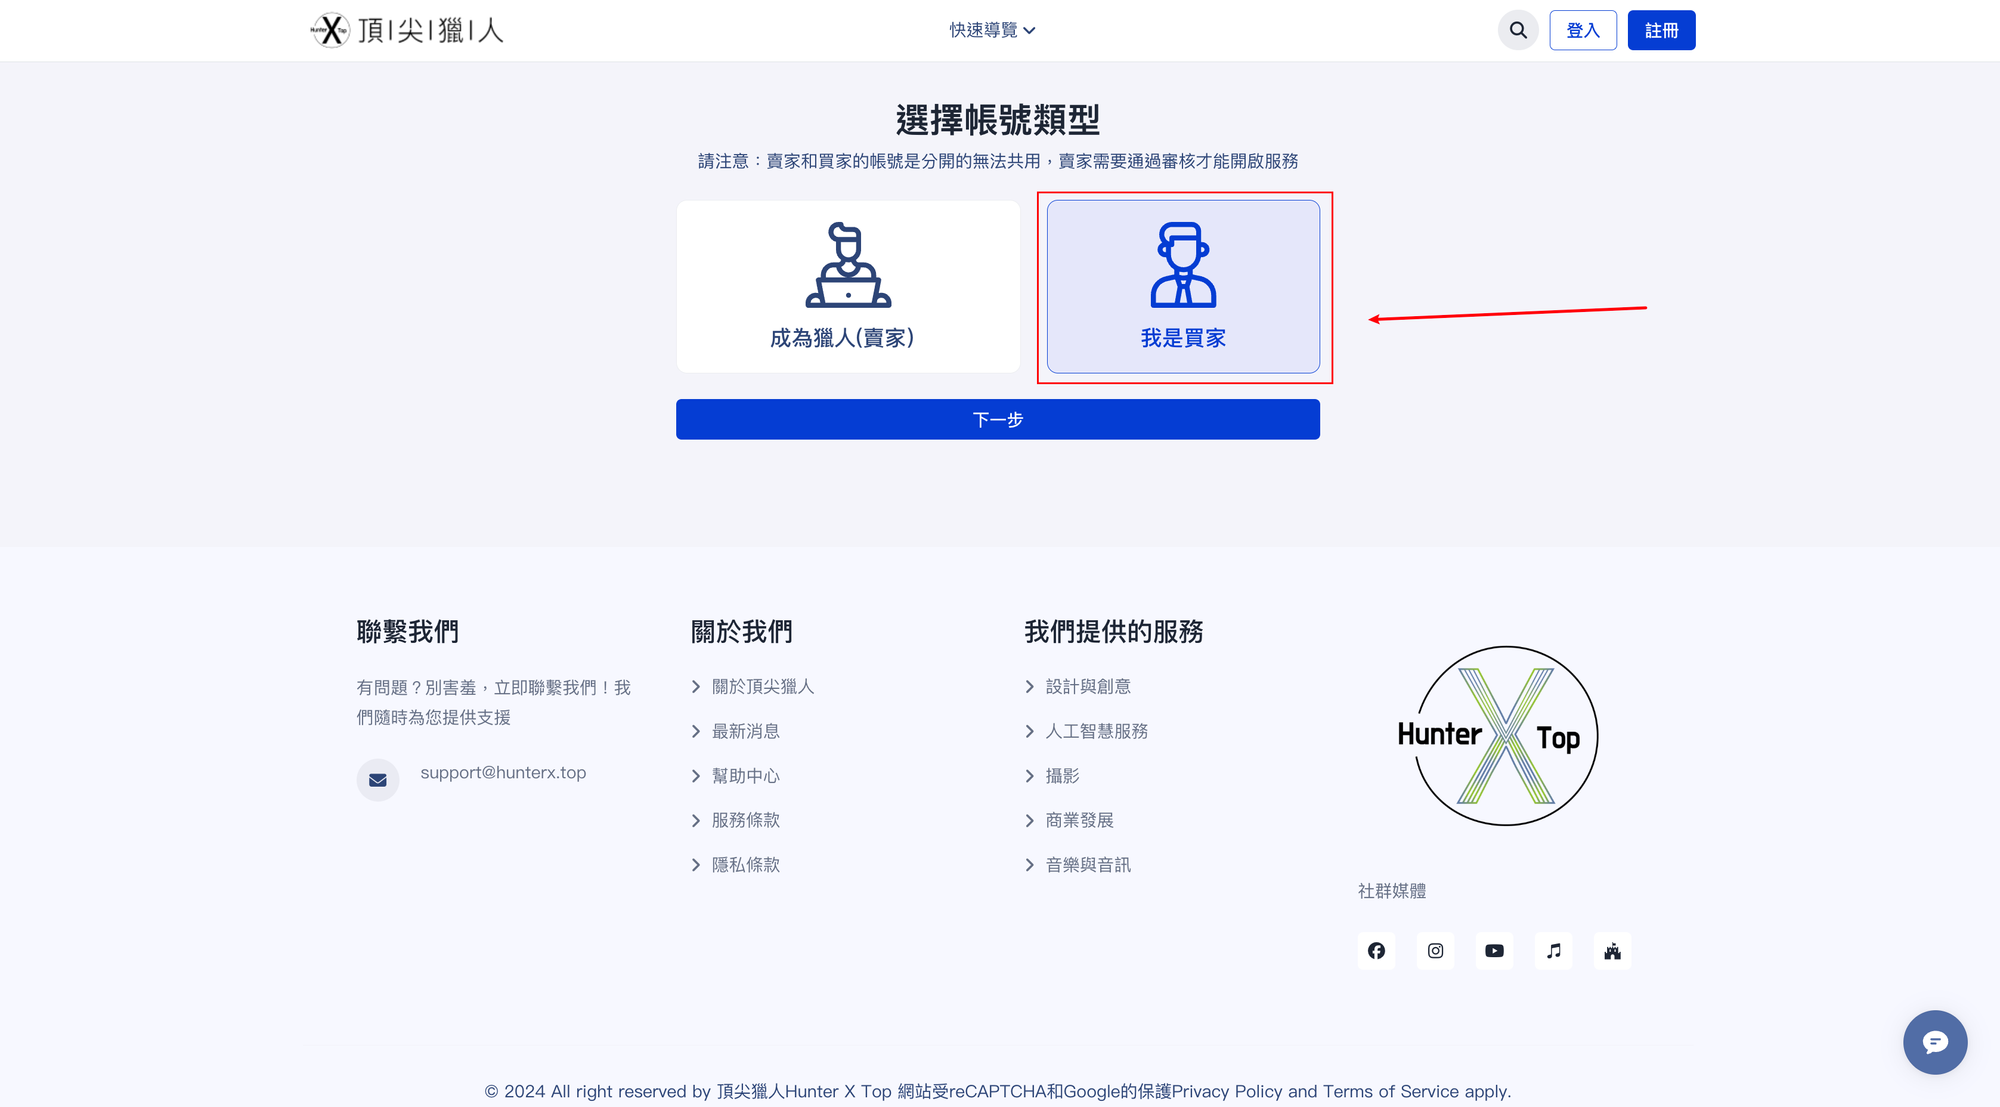Click the 下一步 button
The width and height of the screenshot is (2000, 1107).
click(x=997, y=420)
